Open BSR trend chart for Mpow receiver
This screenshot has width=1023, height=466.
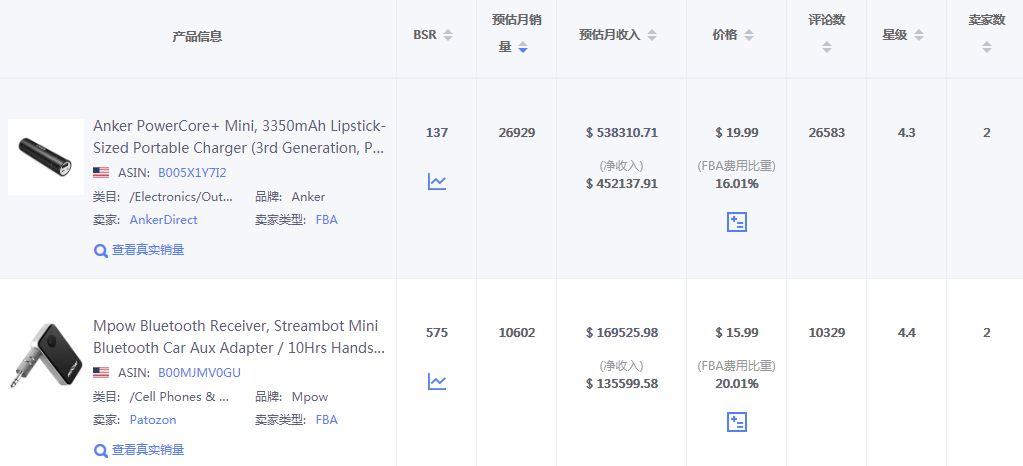[437, 381]
